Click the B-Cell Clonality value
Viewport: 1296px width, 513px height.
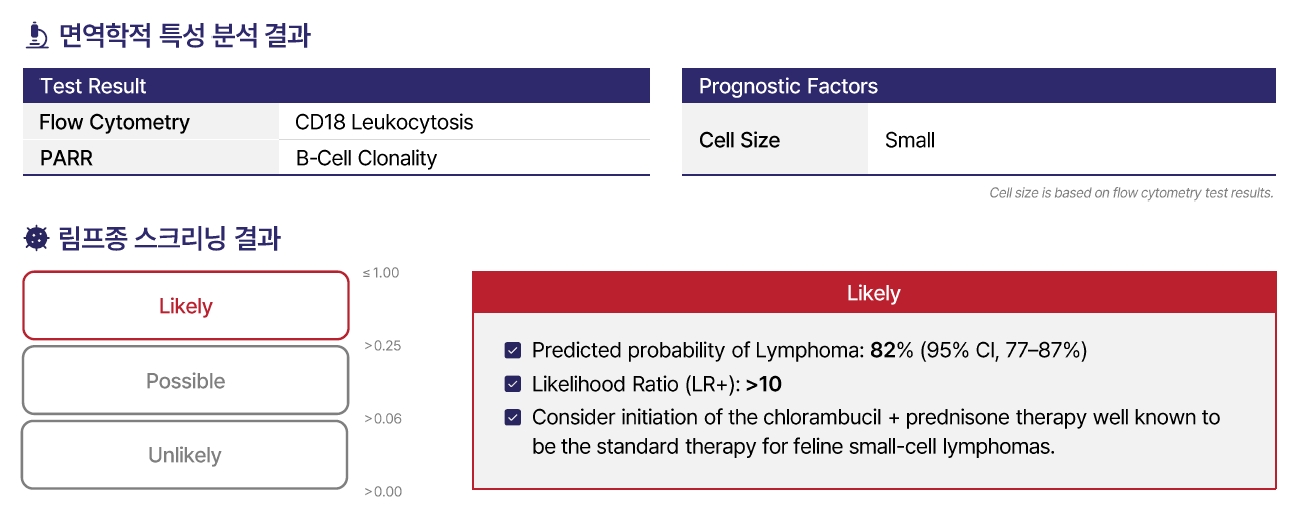pyautogui.click(x=367, y=158)
